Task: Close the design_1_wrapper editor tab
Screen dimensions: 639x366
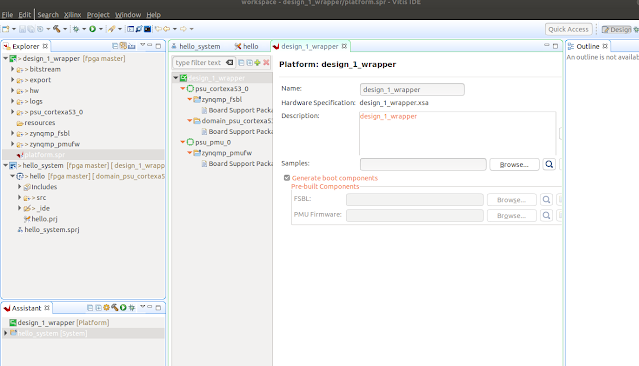Action: (x=344, y=46)
